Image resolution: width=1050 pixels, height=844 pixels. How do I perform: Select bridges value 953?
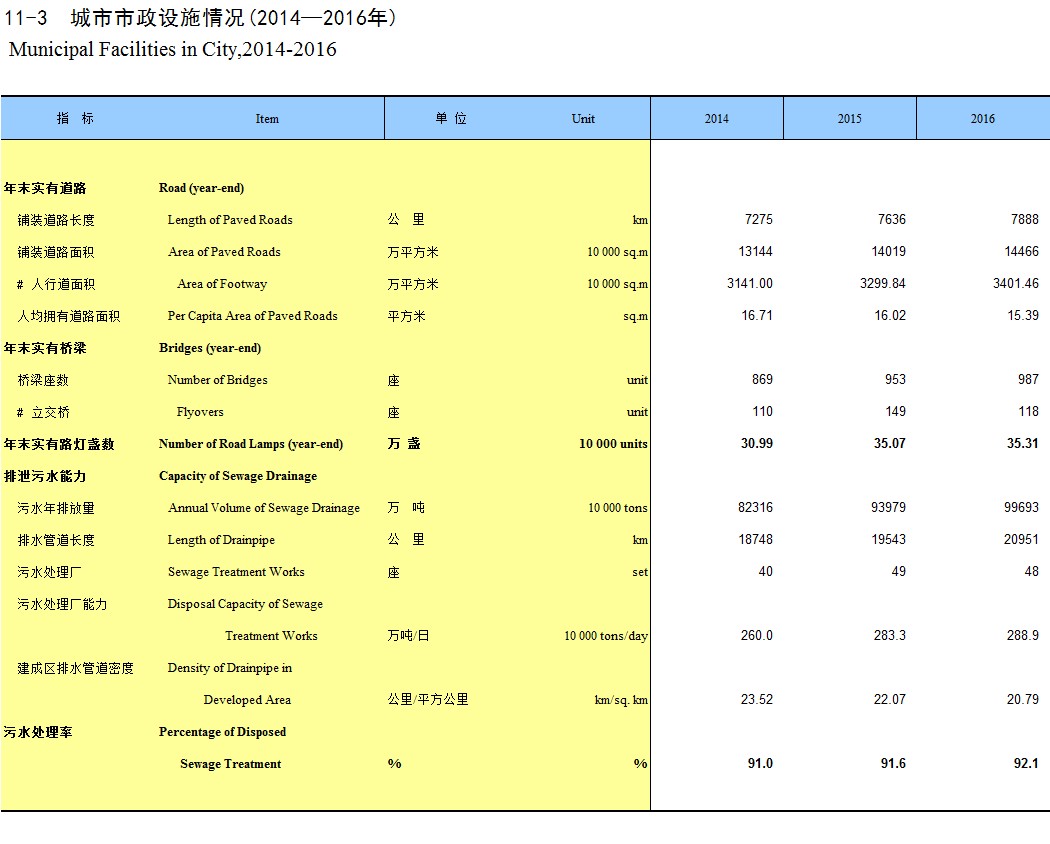895,380
